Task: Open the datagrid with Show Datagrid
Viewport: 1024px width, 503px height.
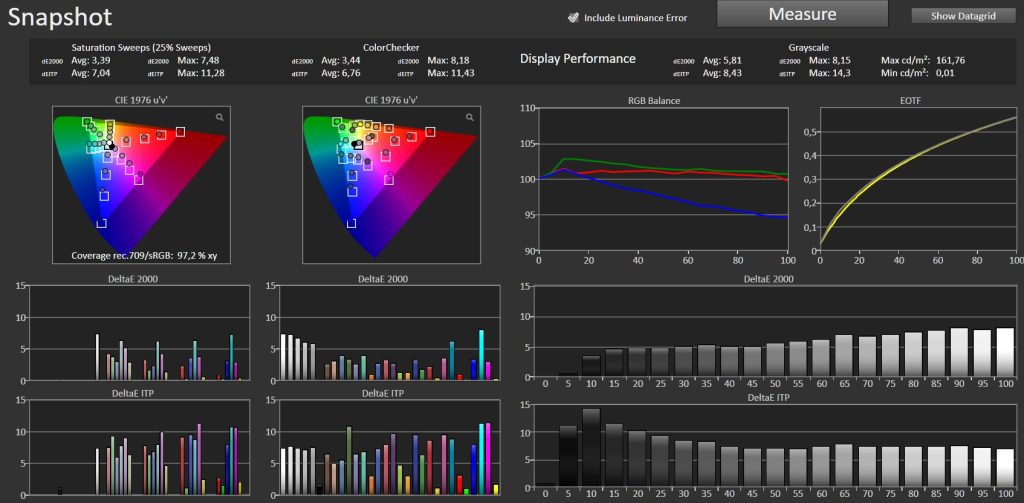Action: point(963,16)
